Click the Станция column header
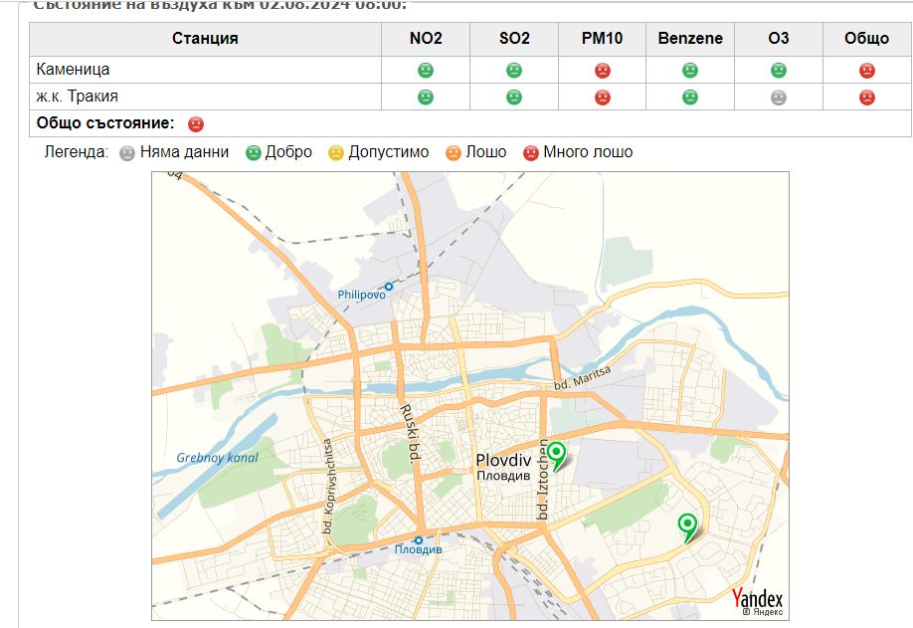The height and width of the screenshot is (628, 913). coord(205,39)
